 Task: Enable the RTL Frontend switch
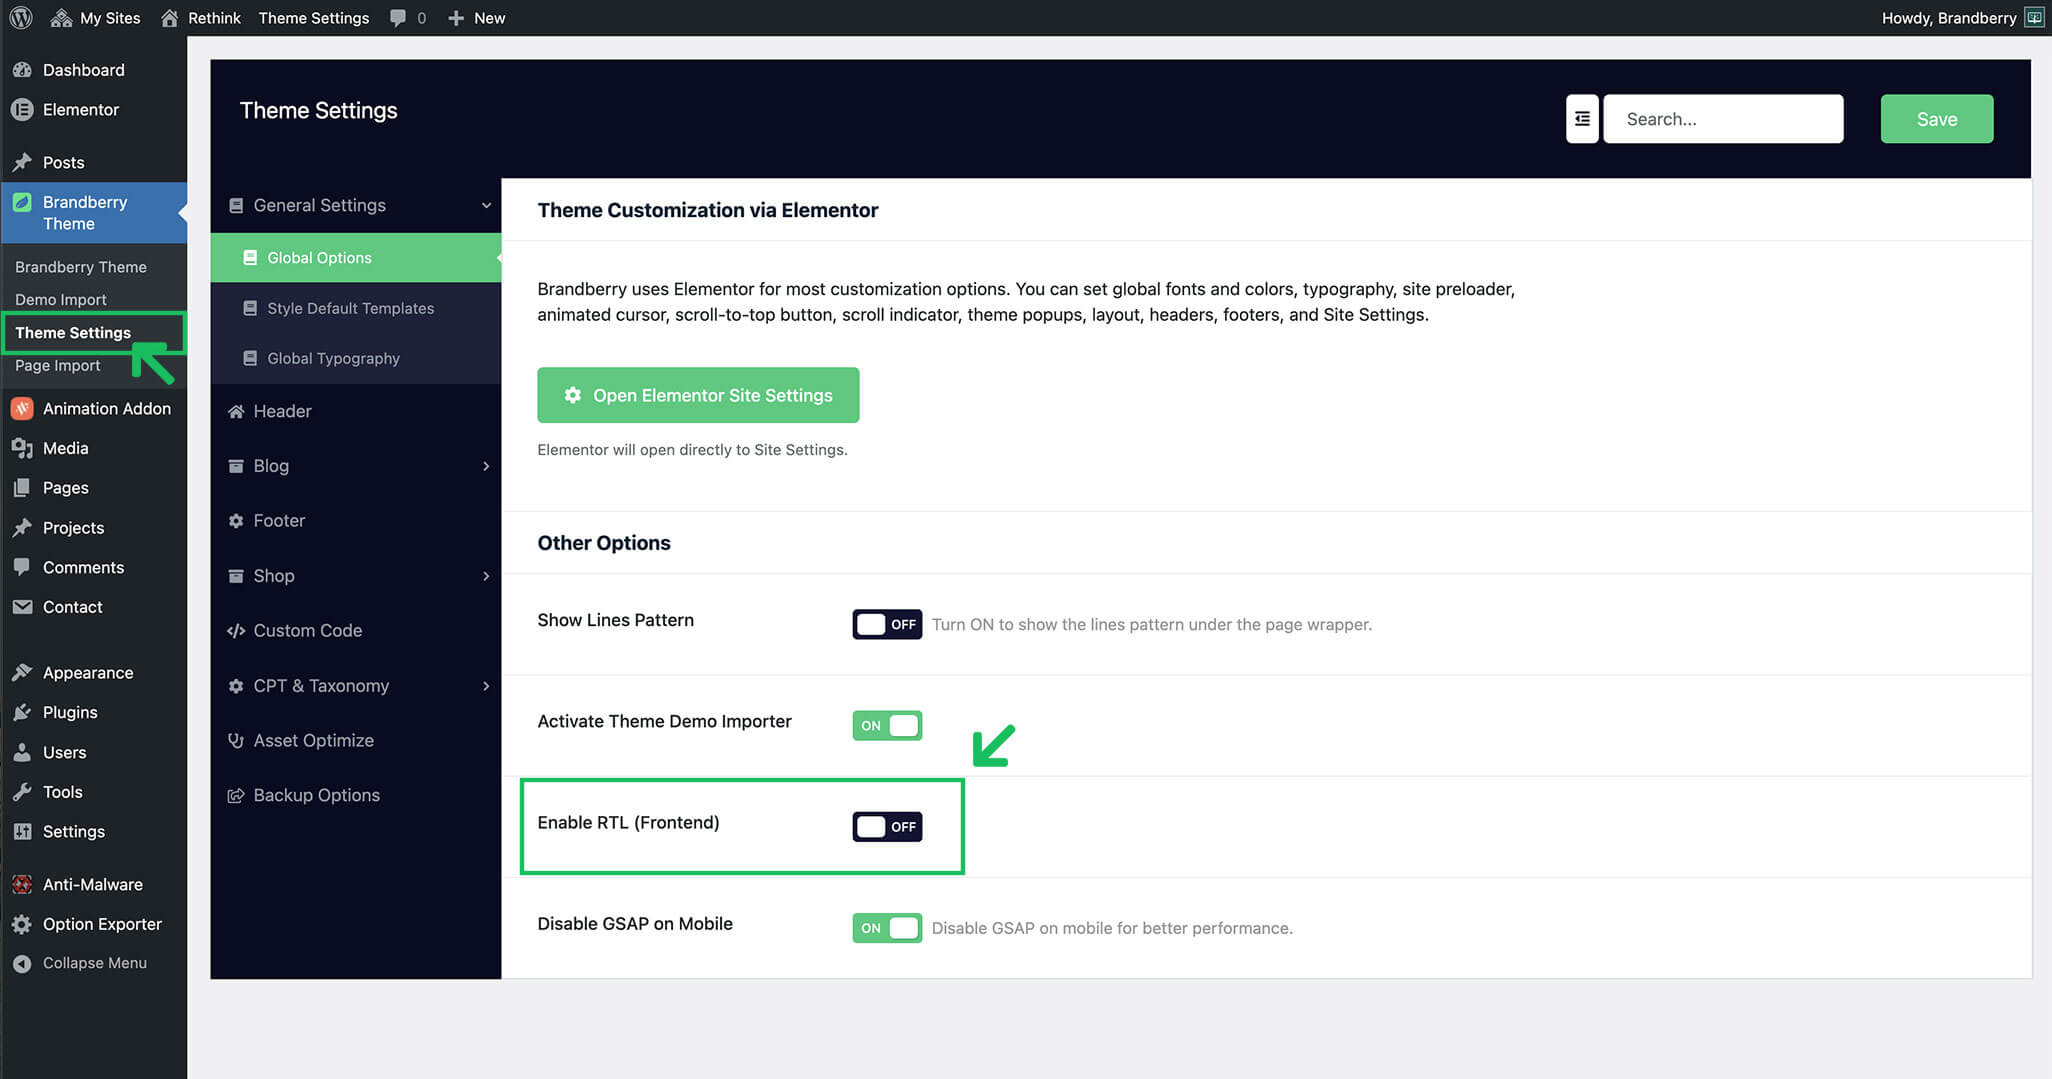(886, 827)
